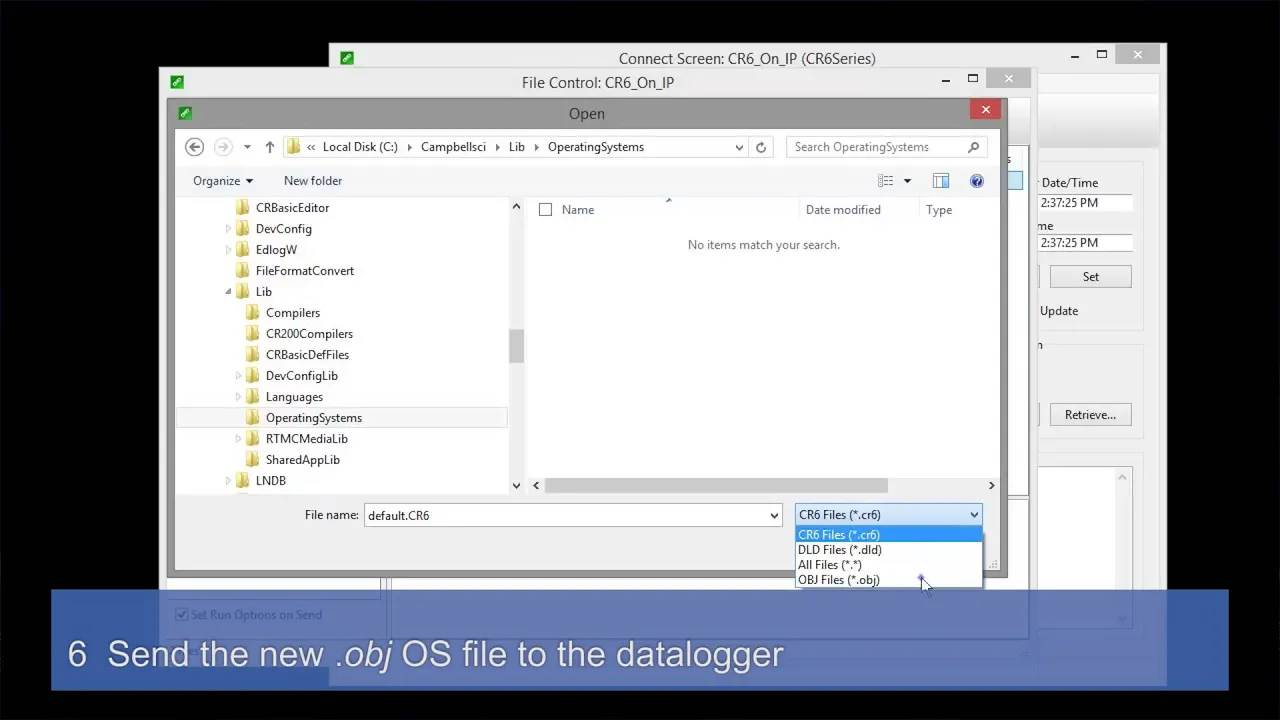Collapse the file type combo box

974,515
